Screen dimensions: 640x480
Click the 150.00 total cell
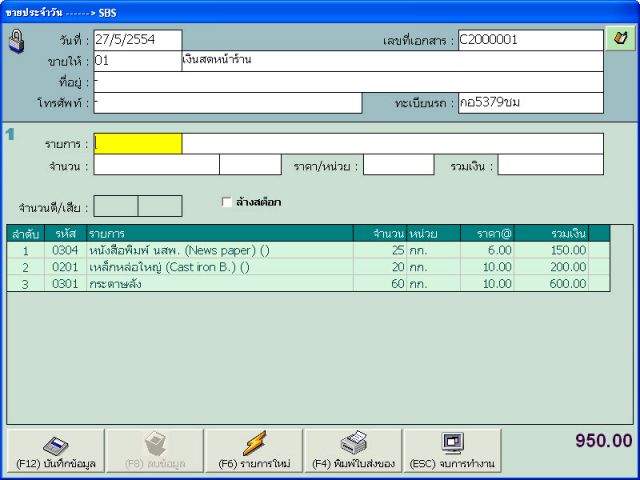click(x=551, y=250)
